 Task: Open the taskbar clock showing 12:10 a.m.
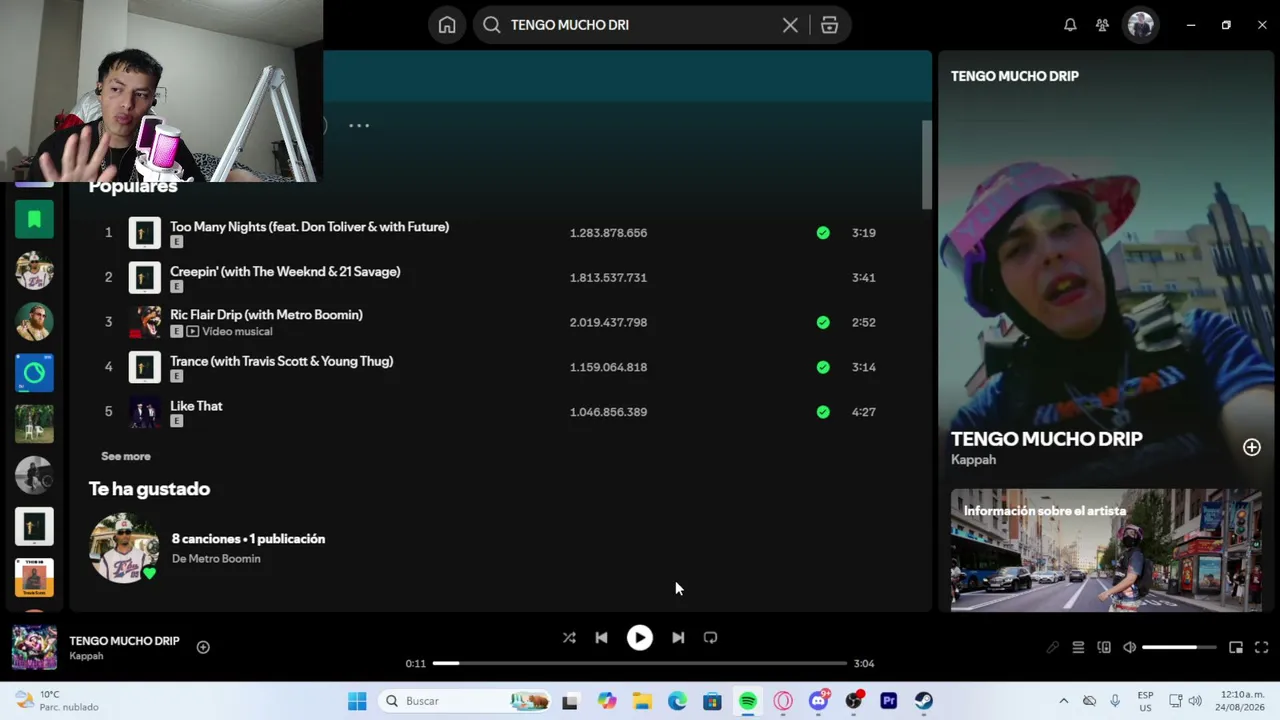point(1241,701)
